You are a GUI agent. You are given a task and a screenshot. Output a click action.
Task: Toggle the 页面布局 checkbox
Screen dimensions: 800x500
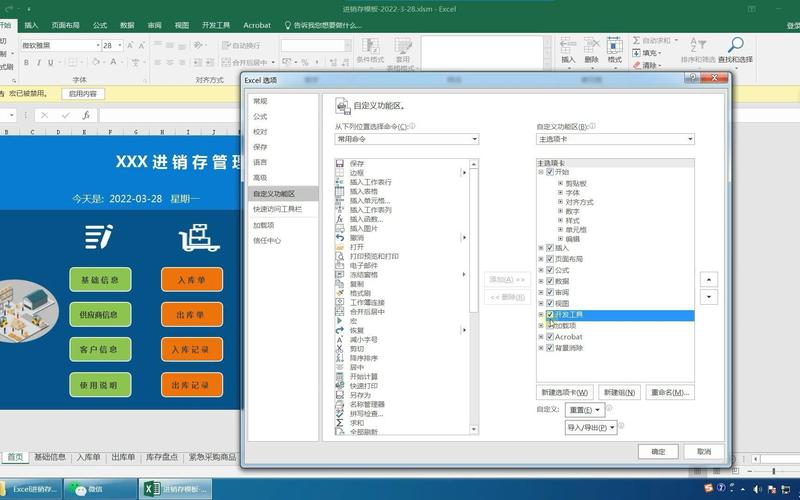tap(549, 259)
